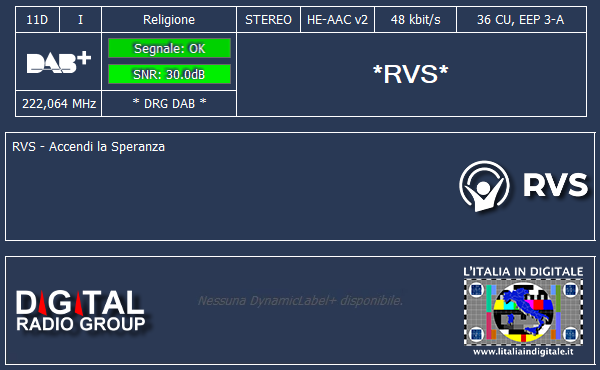Click the country code I cell
This screenshot has width=600, height=370.
click(80, 20)
